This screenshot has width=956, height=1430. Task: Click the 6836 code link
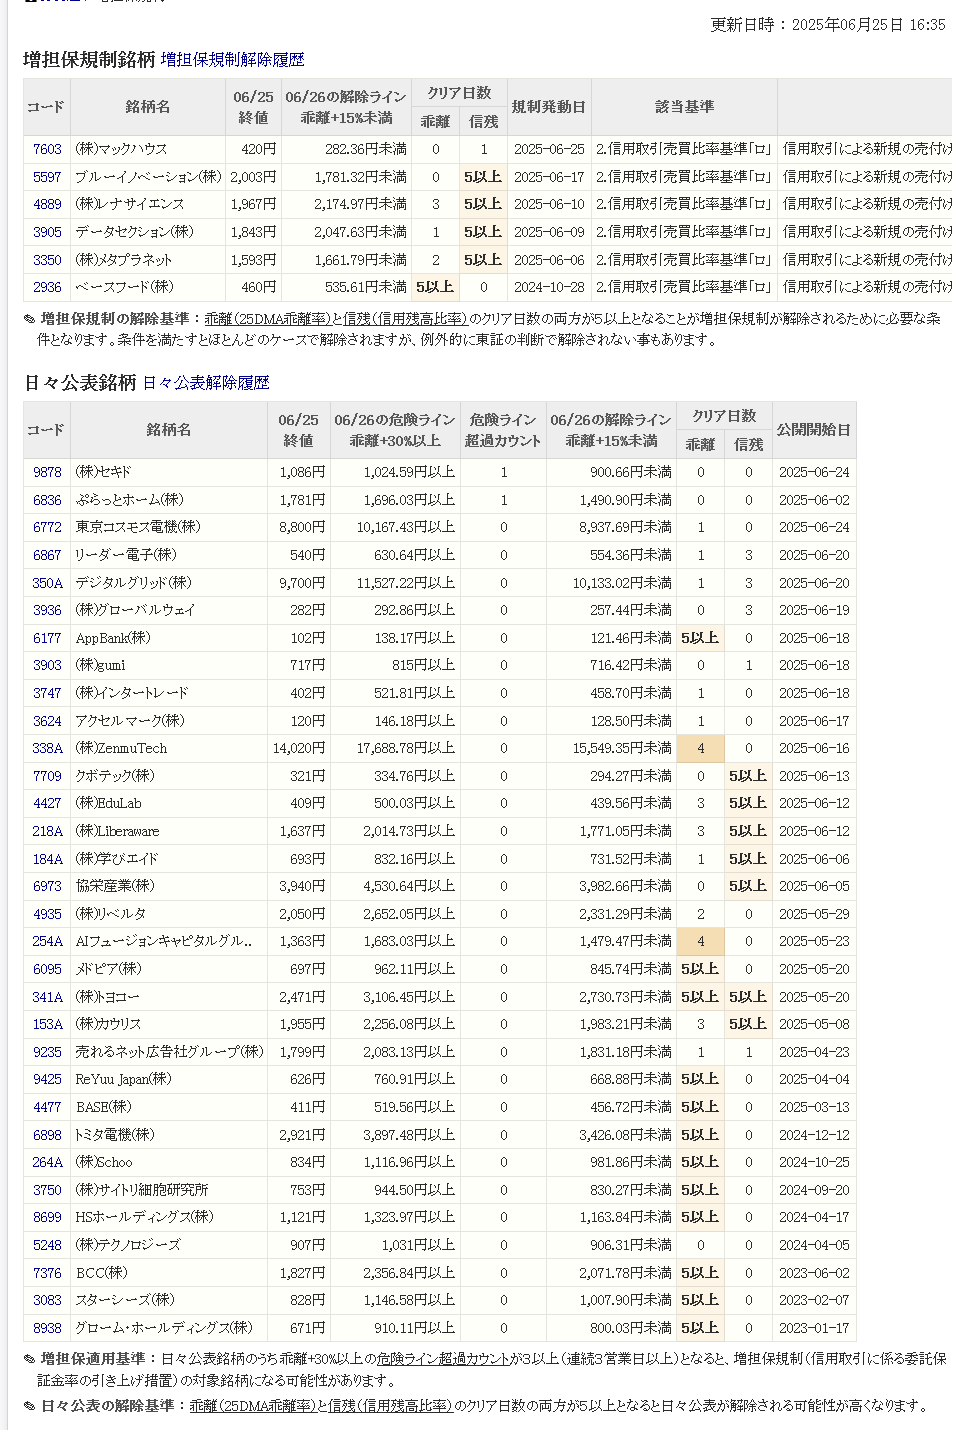[x=47, y=500]
